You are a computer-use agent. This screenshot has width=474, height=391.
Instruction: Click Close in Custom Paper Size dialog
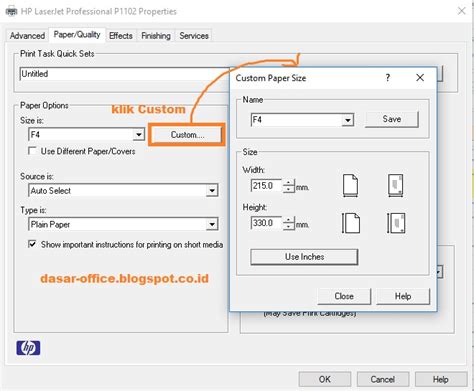[x=344, y=296]
